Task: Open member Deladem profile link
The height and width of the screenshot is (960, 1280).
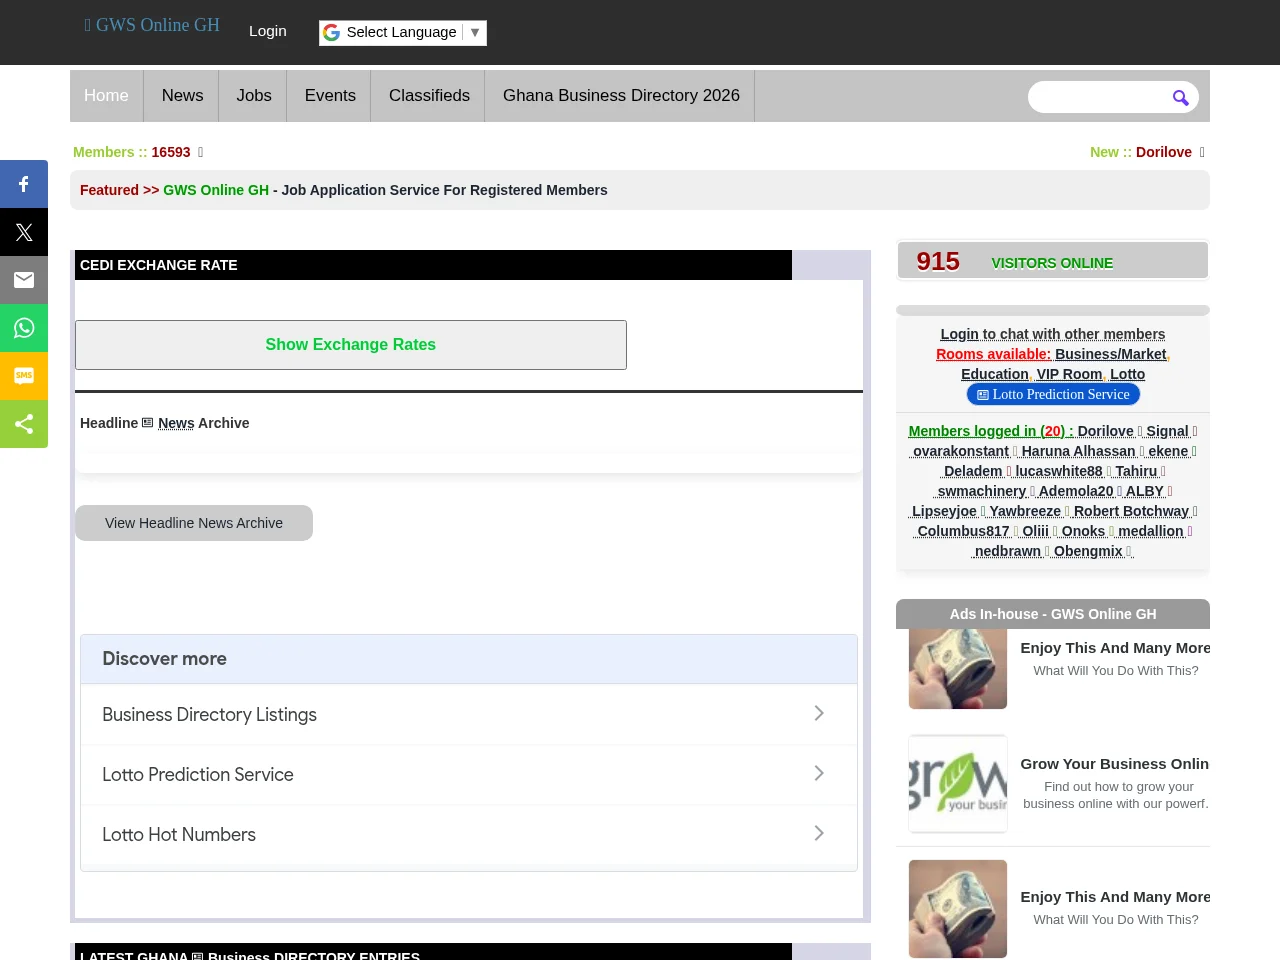Action: point(973,471)
